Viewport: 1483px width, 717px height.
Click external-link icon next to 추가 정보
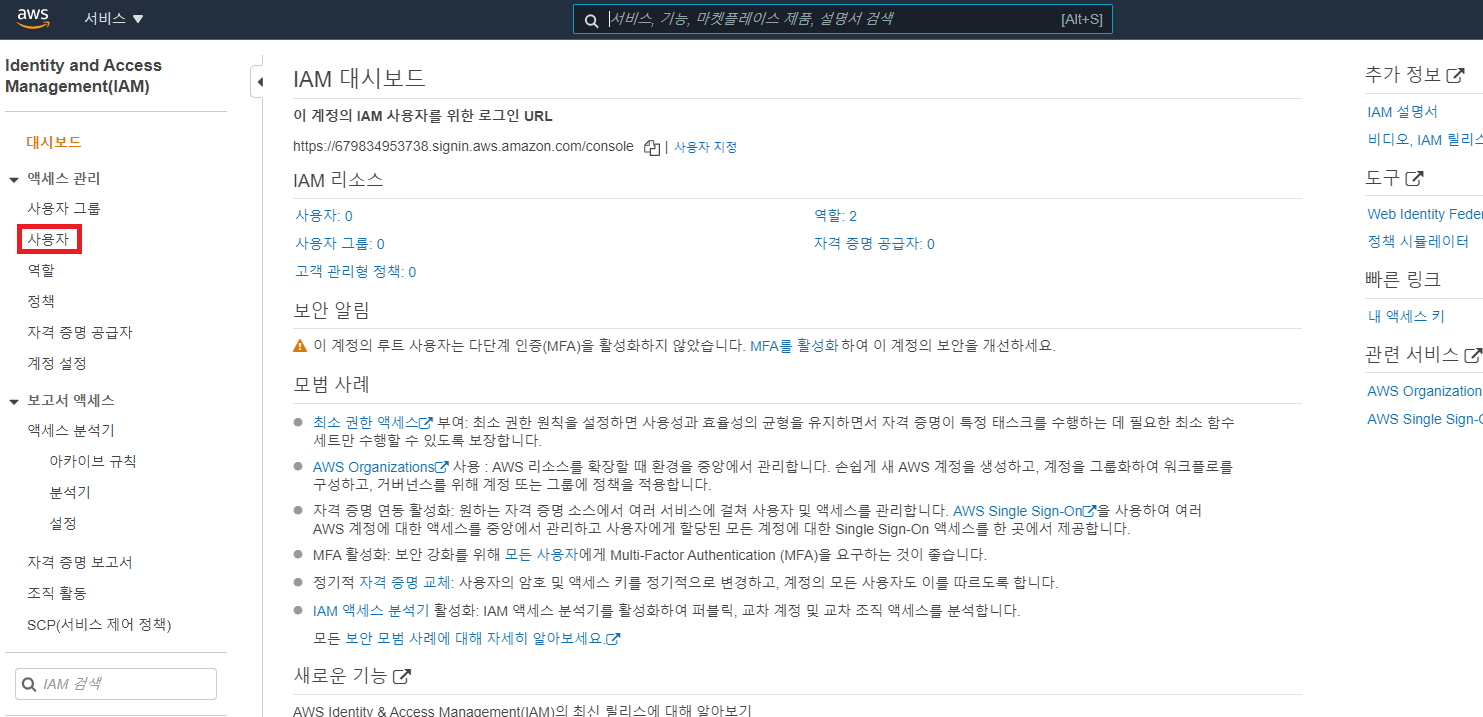pos(1457,75)
